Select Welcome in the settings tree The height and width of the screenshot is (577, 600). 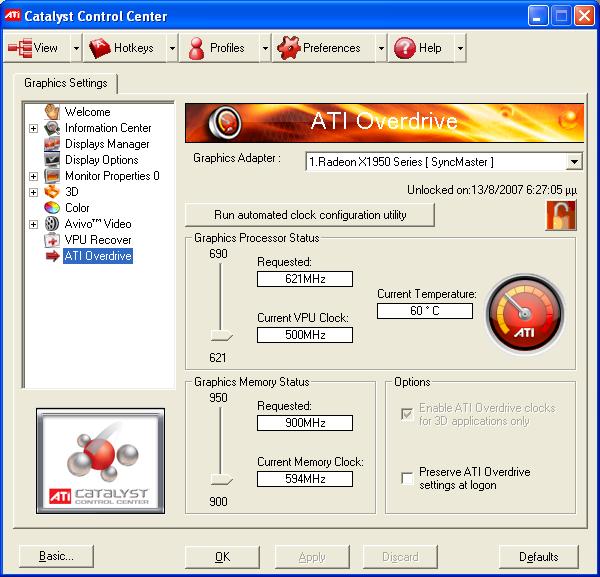point(88,112)
